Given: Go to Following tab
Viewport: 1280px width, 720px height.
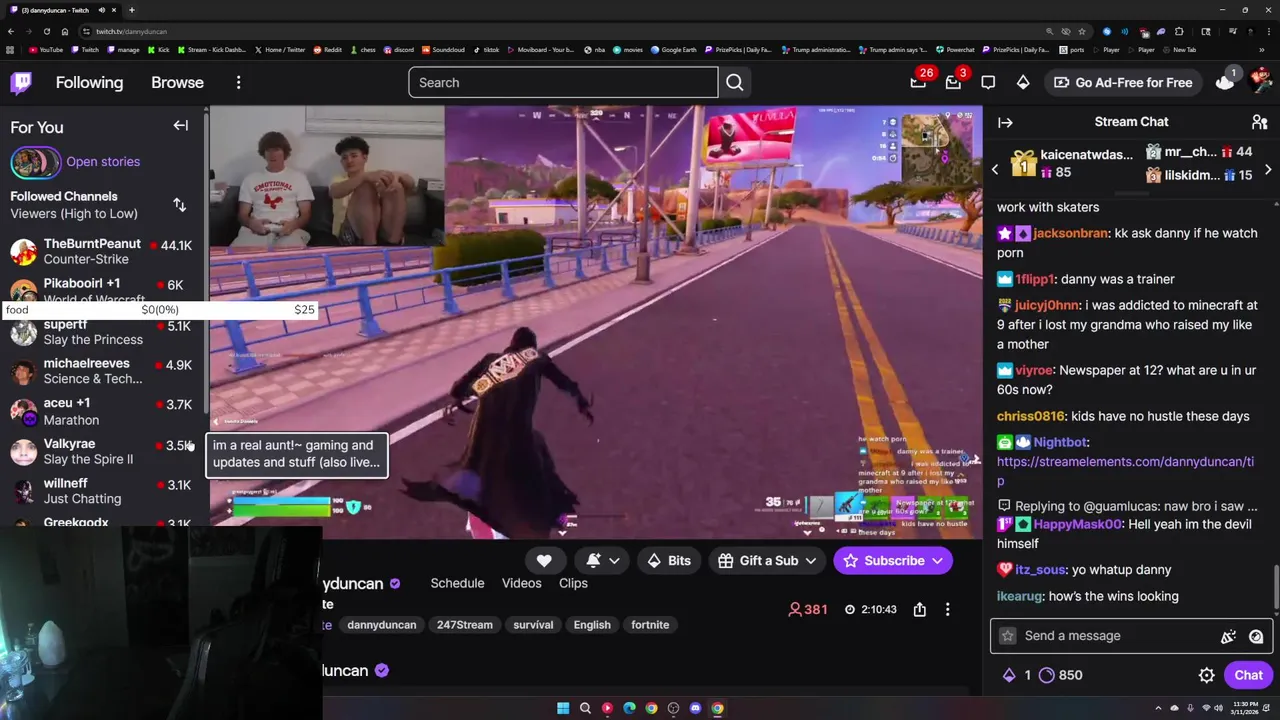Looking at the screenshot, I should [89, 82].
